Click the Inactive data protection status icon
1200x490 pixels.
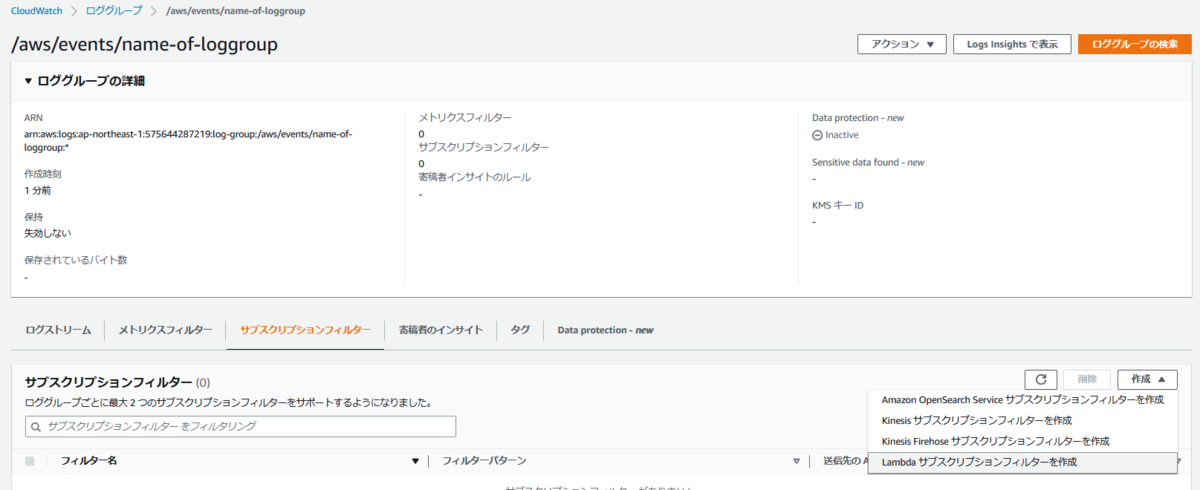coord(817,135)
